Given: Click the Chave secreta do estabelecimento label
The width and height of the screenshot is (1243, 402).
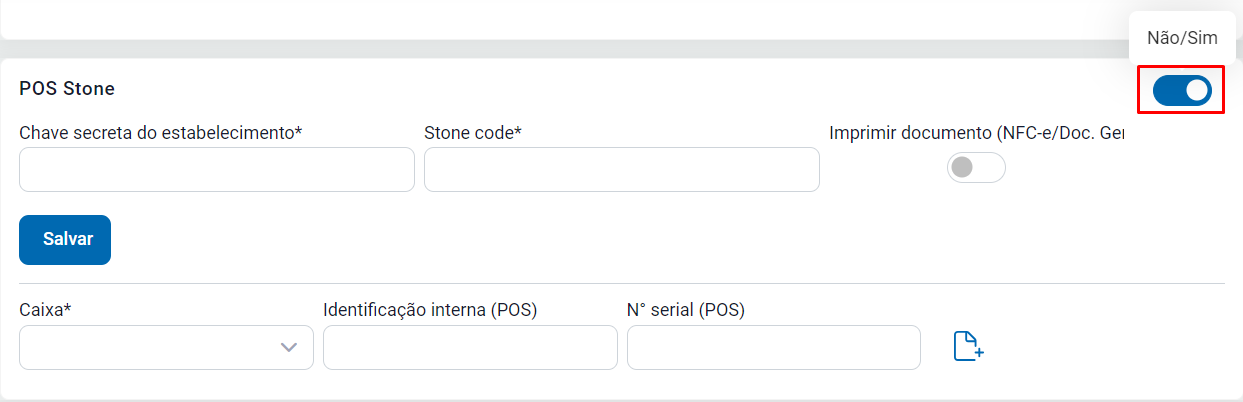Looking at the screenshot, I should coord(160,132).
